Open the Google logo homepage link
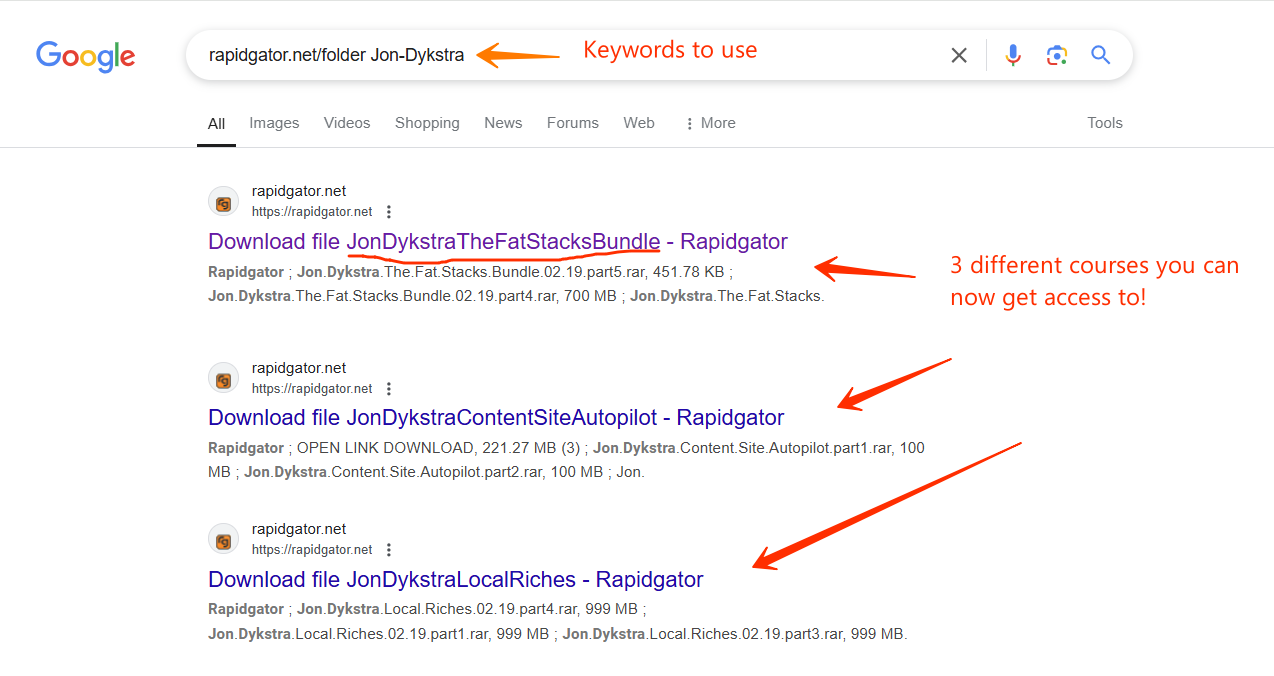Image resolution: width=1274 pixels, height=676 pixels. coord(86,56)
